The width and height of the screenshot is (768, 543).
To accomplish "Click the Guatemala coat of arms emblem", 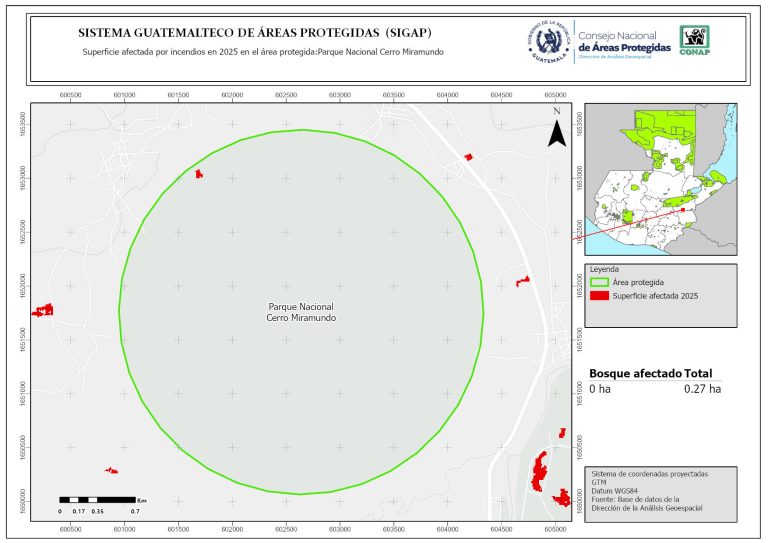I will [x=547, y=41].
